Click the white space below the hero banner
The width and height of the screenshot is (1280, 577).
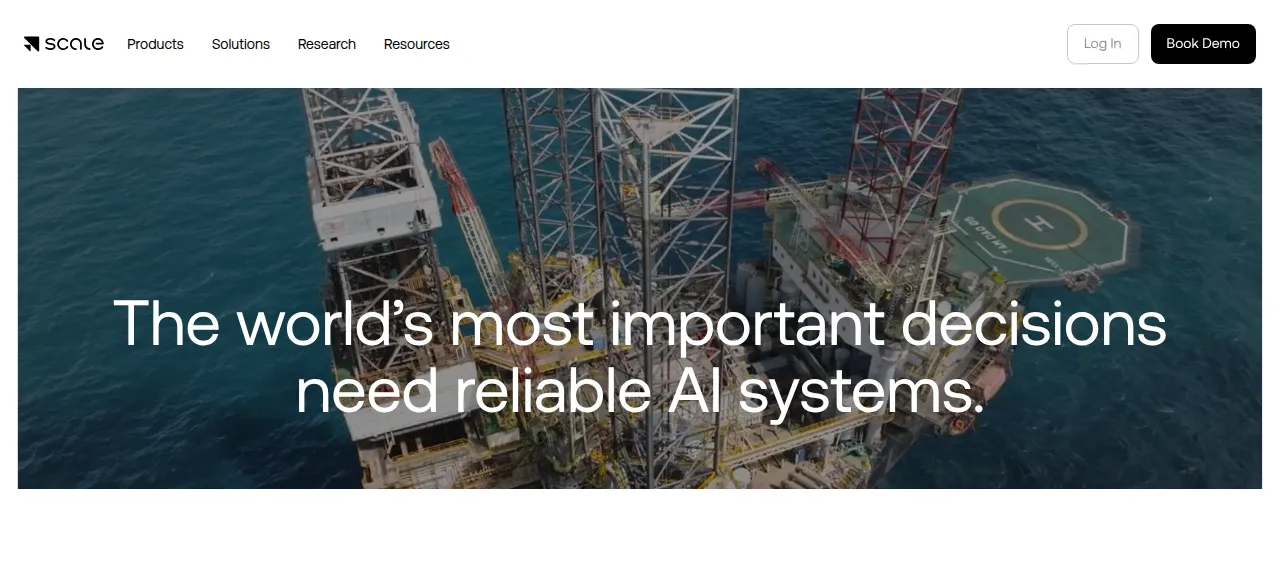coord(640,532)
